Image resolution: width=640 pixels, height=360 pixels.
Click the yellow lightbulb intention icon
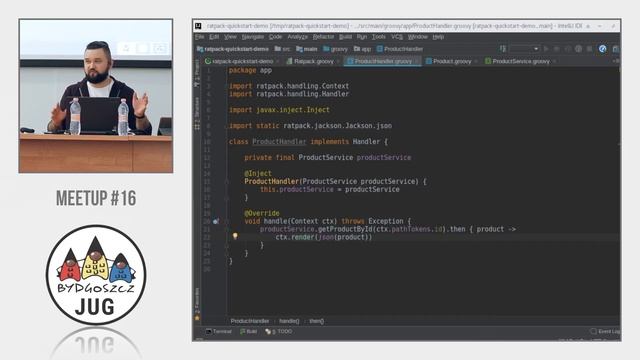click(x=235, y=236)
